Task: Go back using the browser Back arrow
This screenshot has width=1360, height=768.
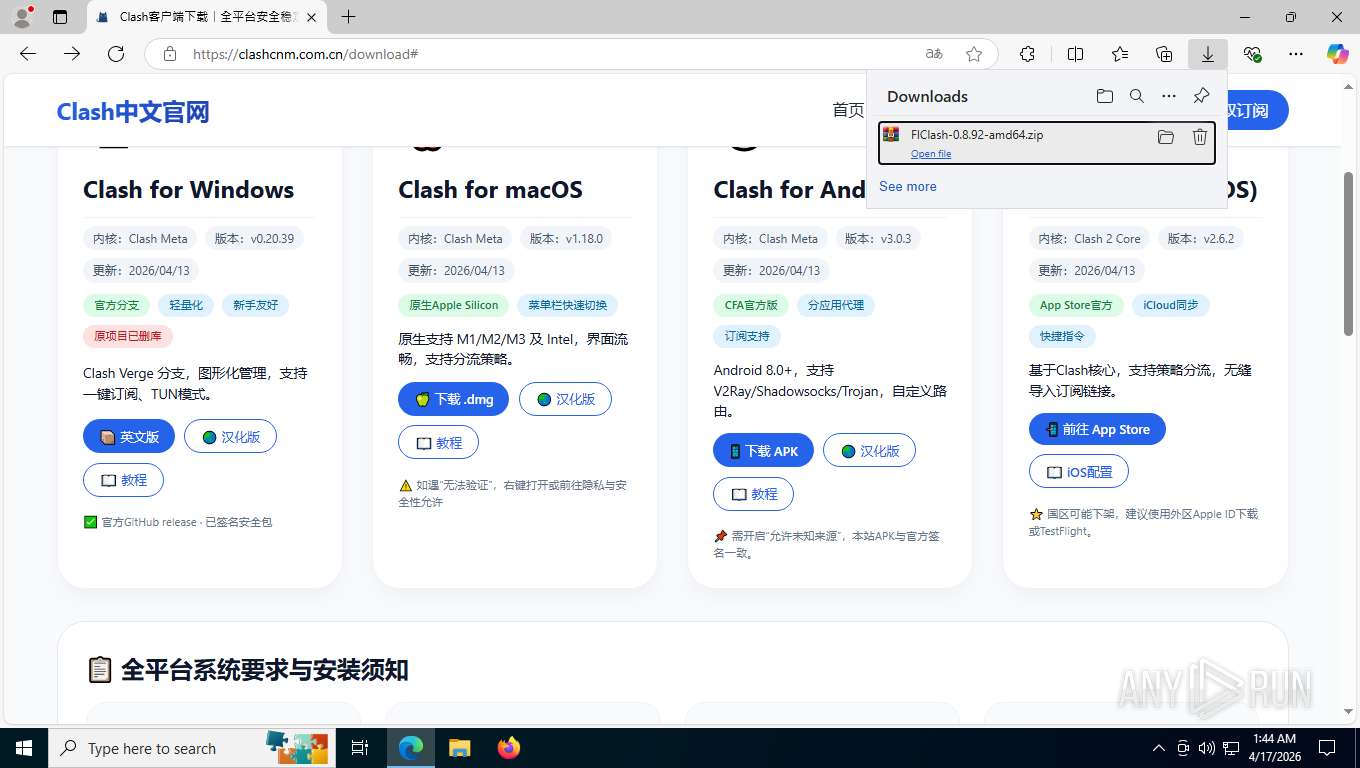Action: (28, 54)
